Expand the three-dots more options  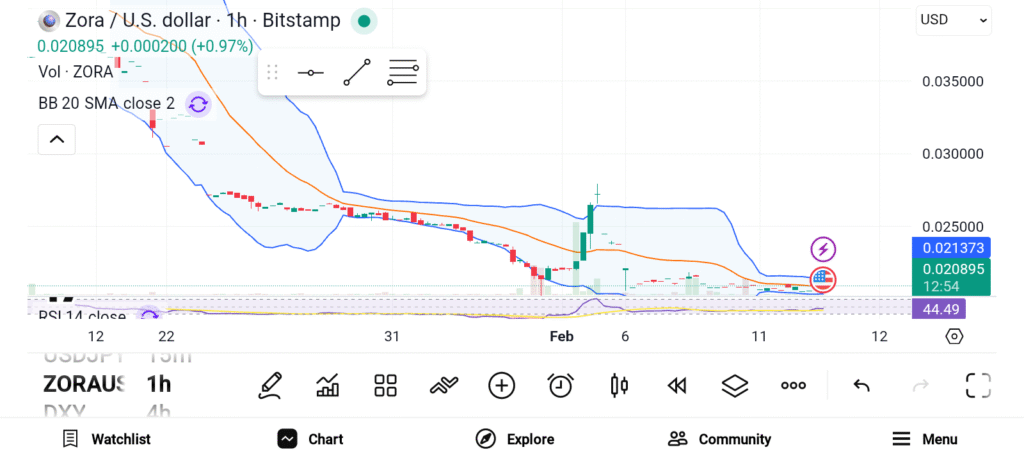(x=794, y=385)
